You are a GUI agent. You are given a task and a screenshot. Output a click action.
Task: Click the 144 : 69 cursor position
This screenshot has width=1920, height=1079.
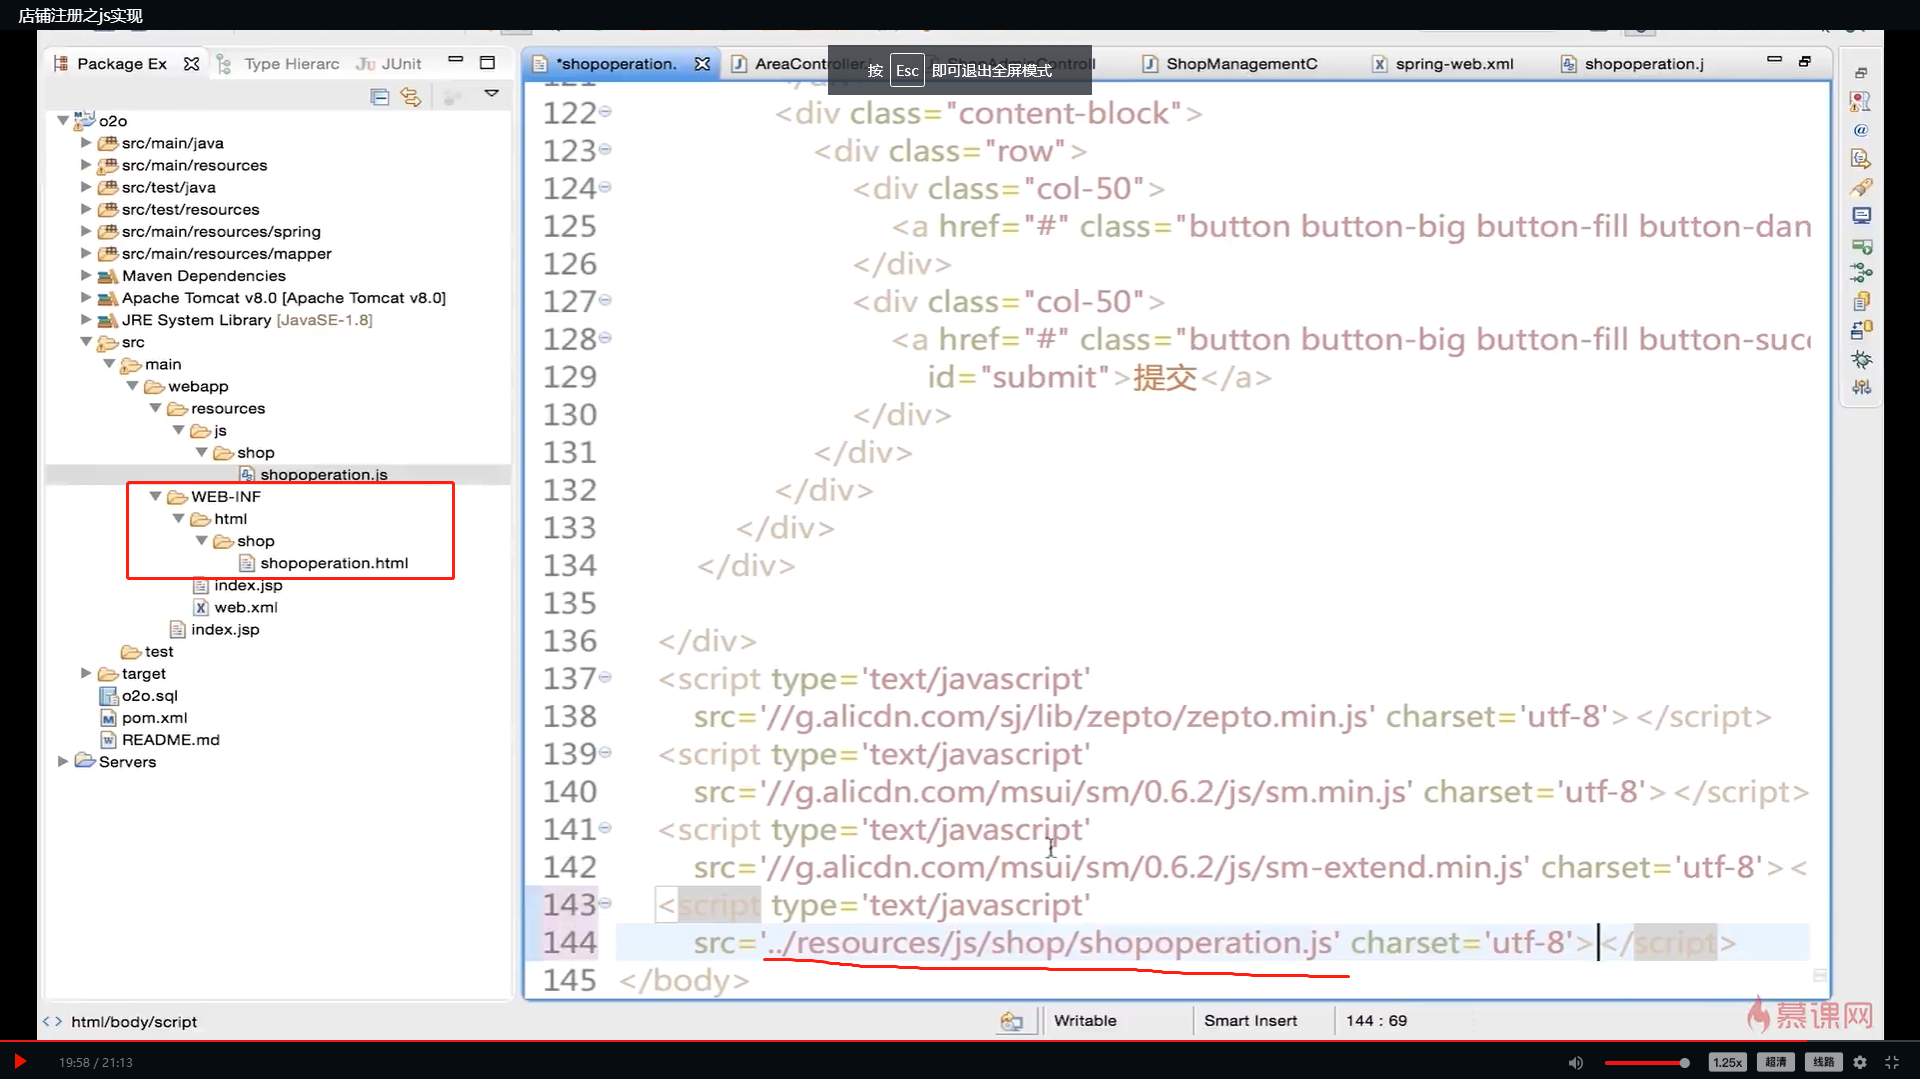(1376, 1021)
